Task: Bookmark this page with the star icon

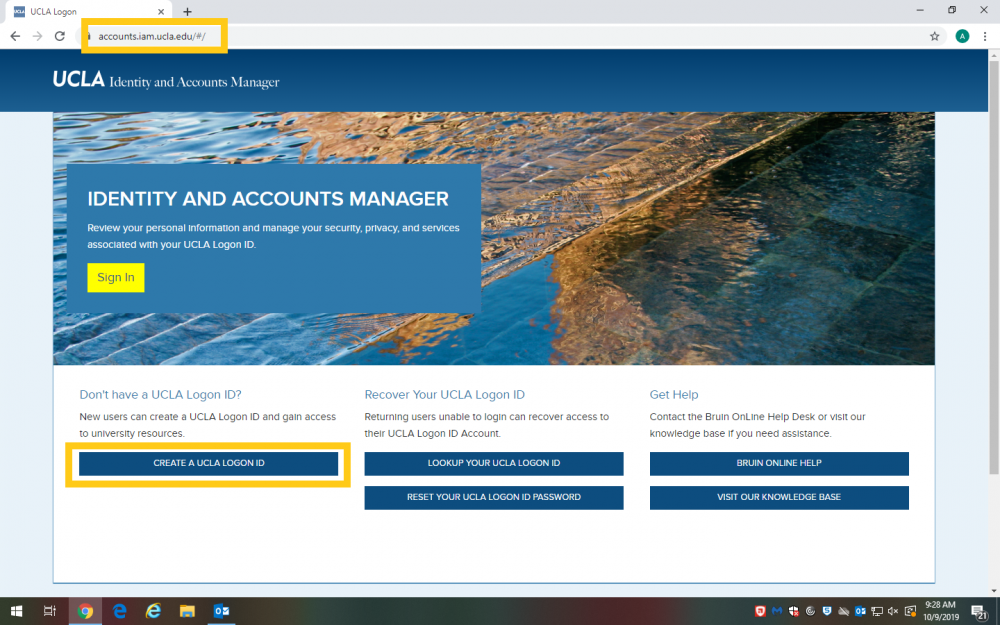Action: coord(934,36)
